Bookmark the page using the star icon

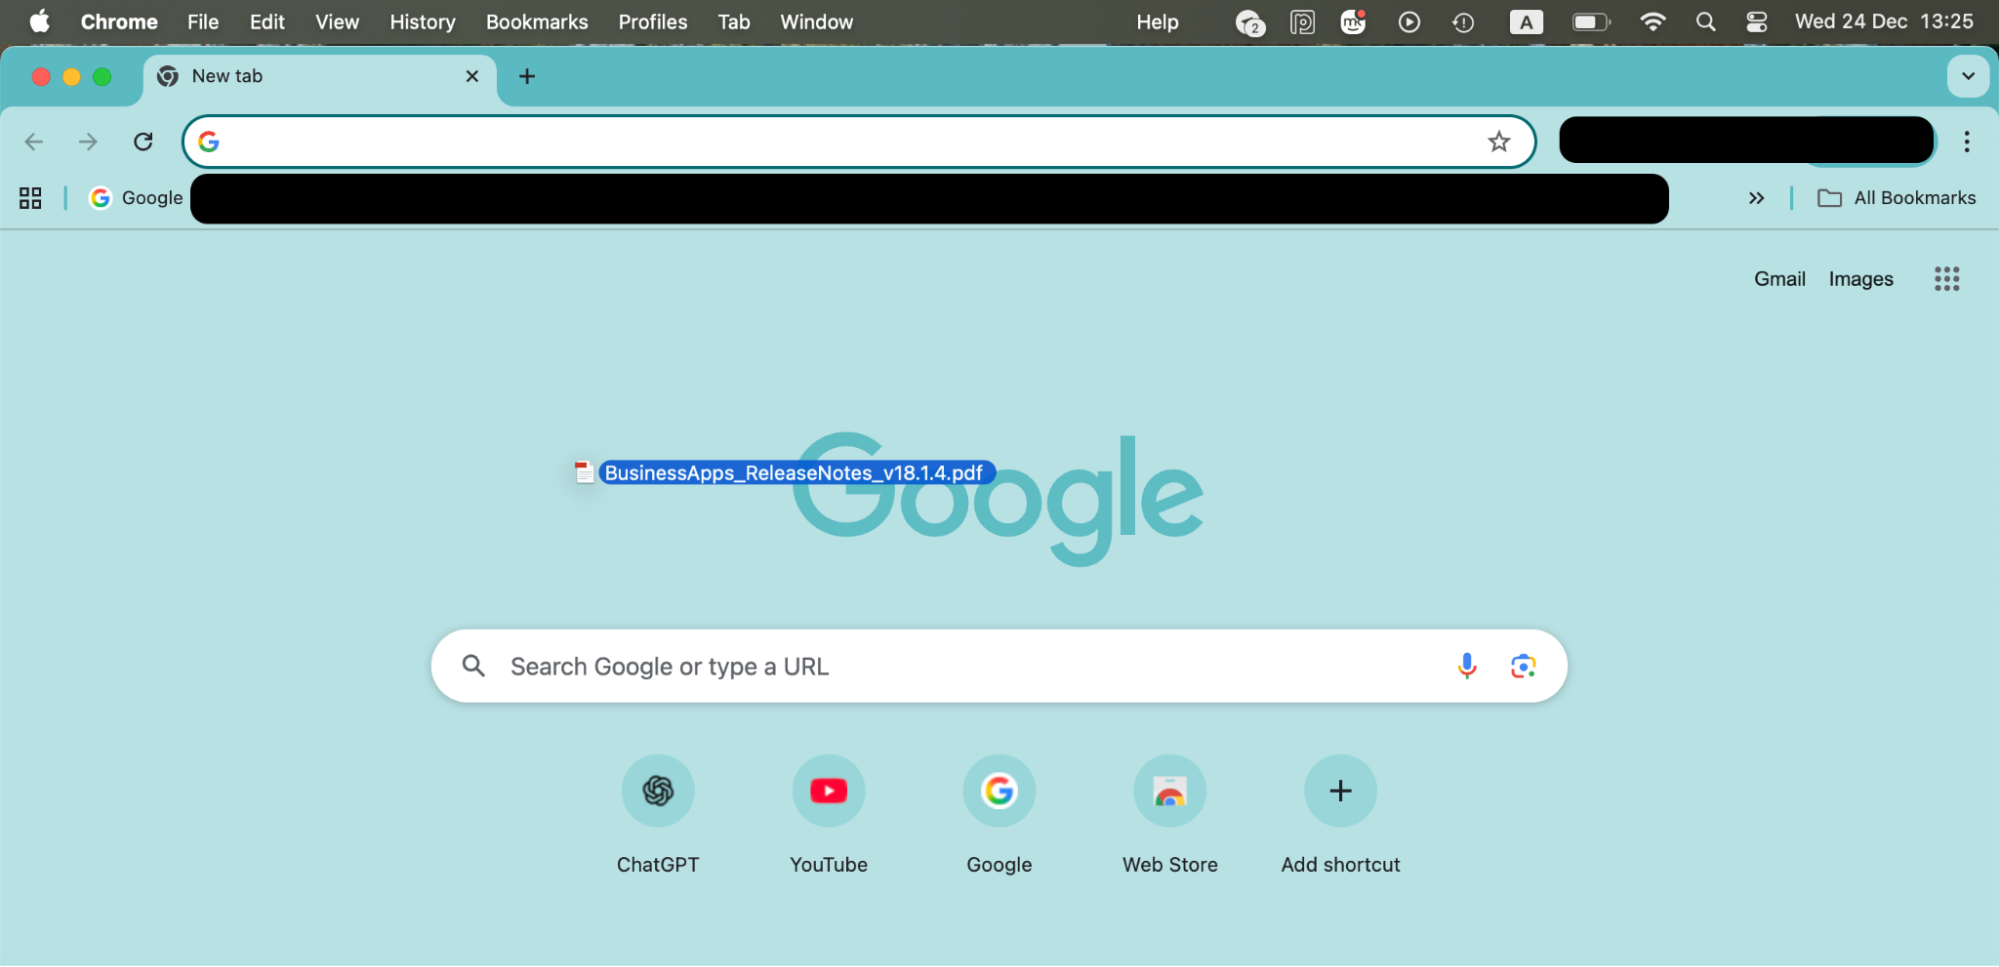1498,141
